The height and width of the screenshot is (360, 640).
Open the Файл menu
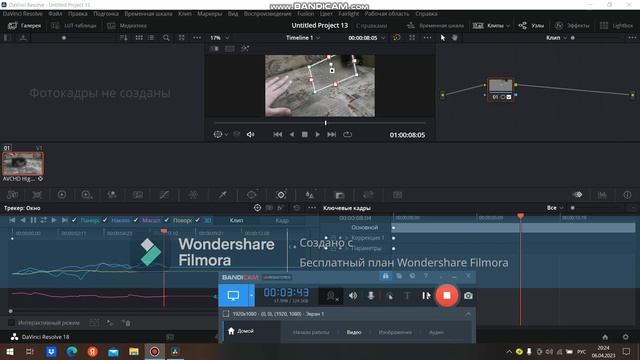55,13
